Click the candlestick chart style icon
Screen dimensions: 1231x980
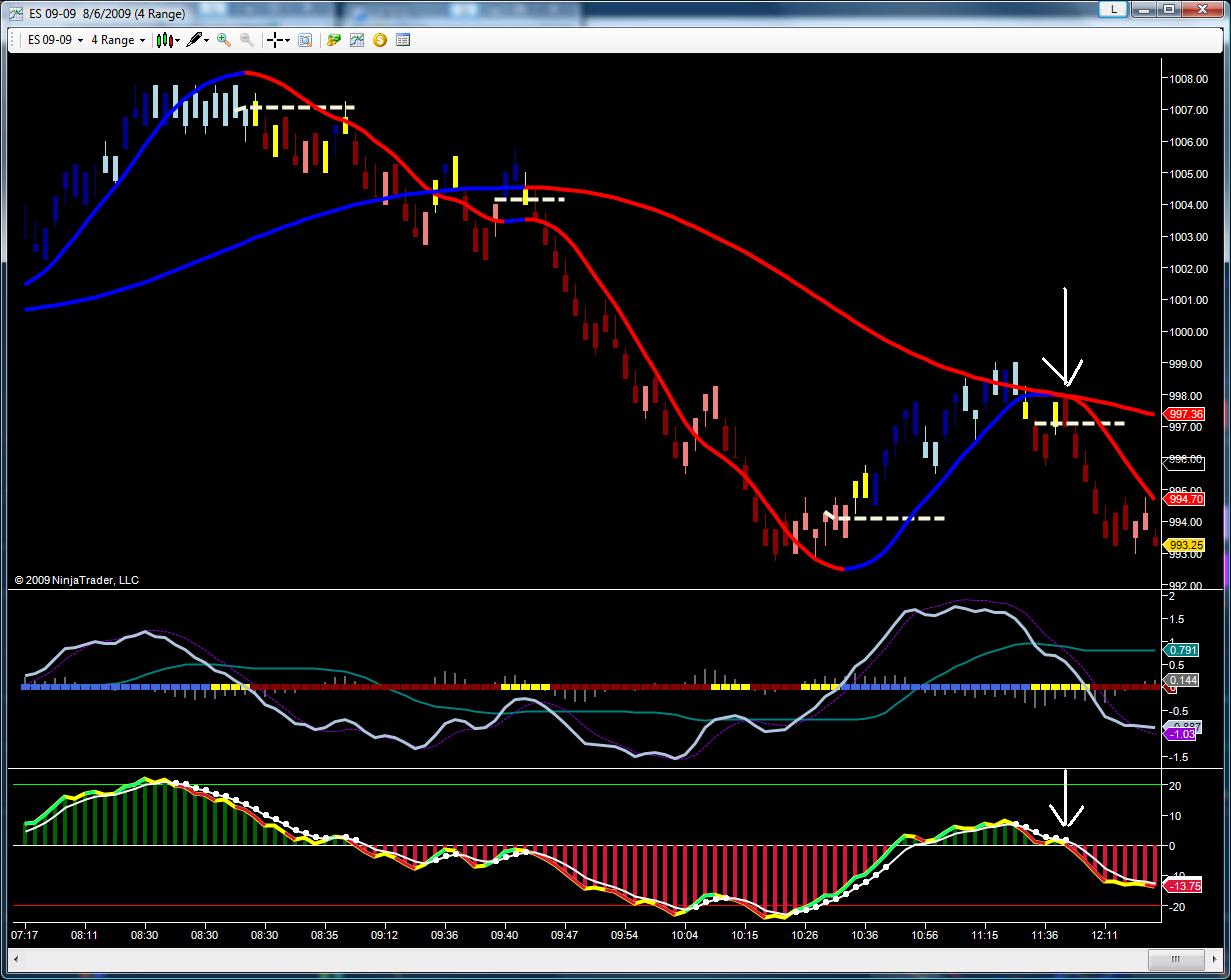(x=164, y=40)
